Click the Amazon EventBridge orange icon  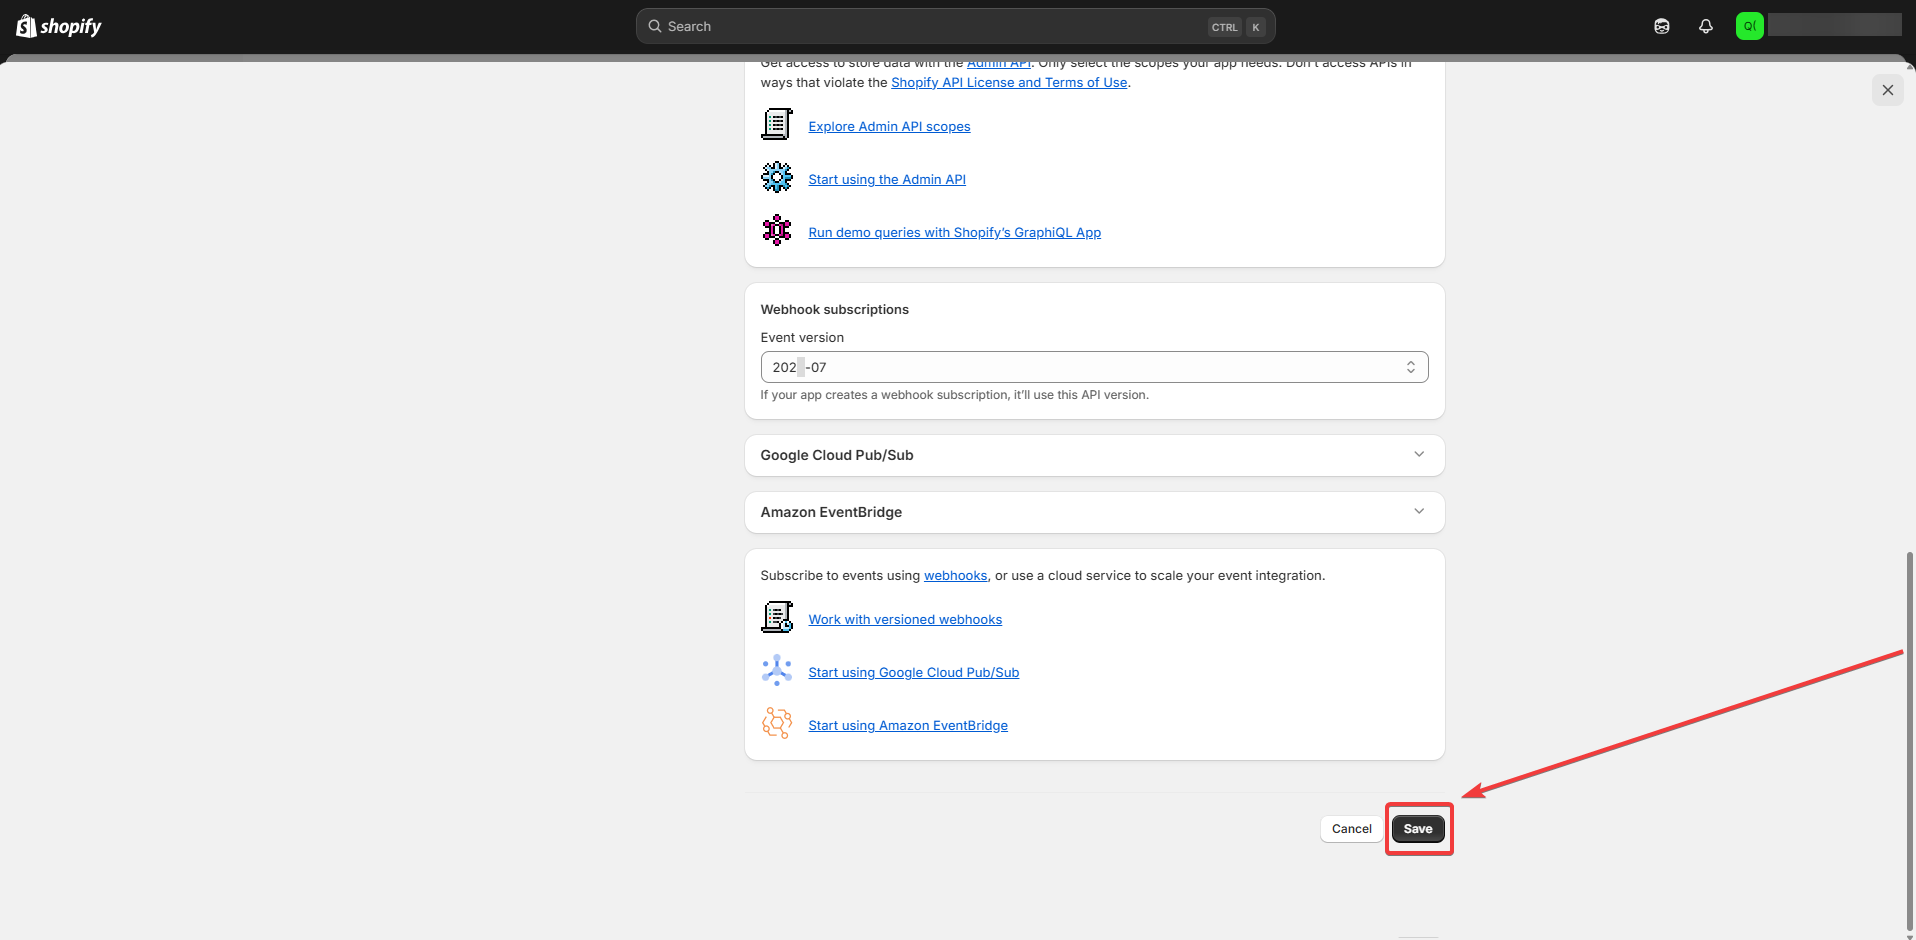pyautogui.click(x=776, y=724)
